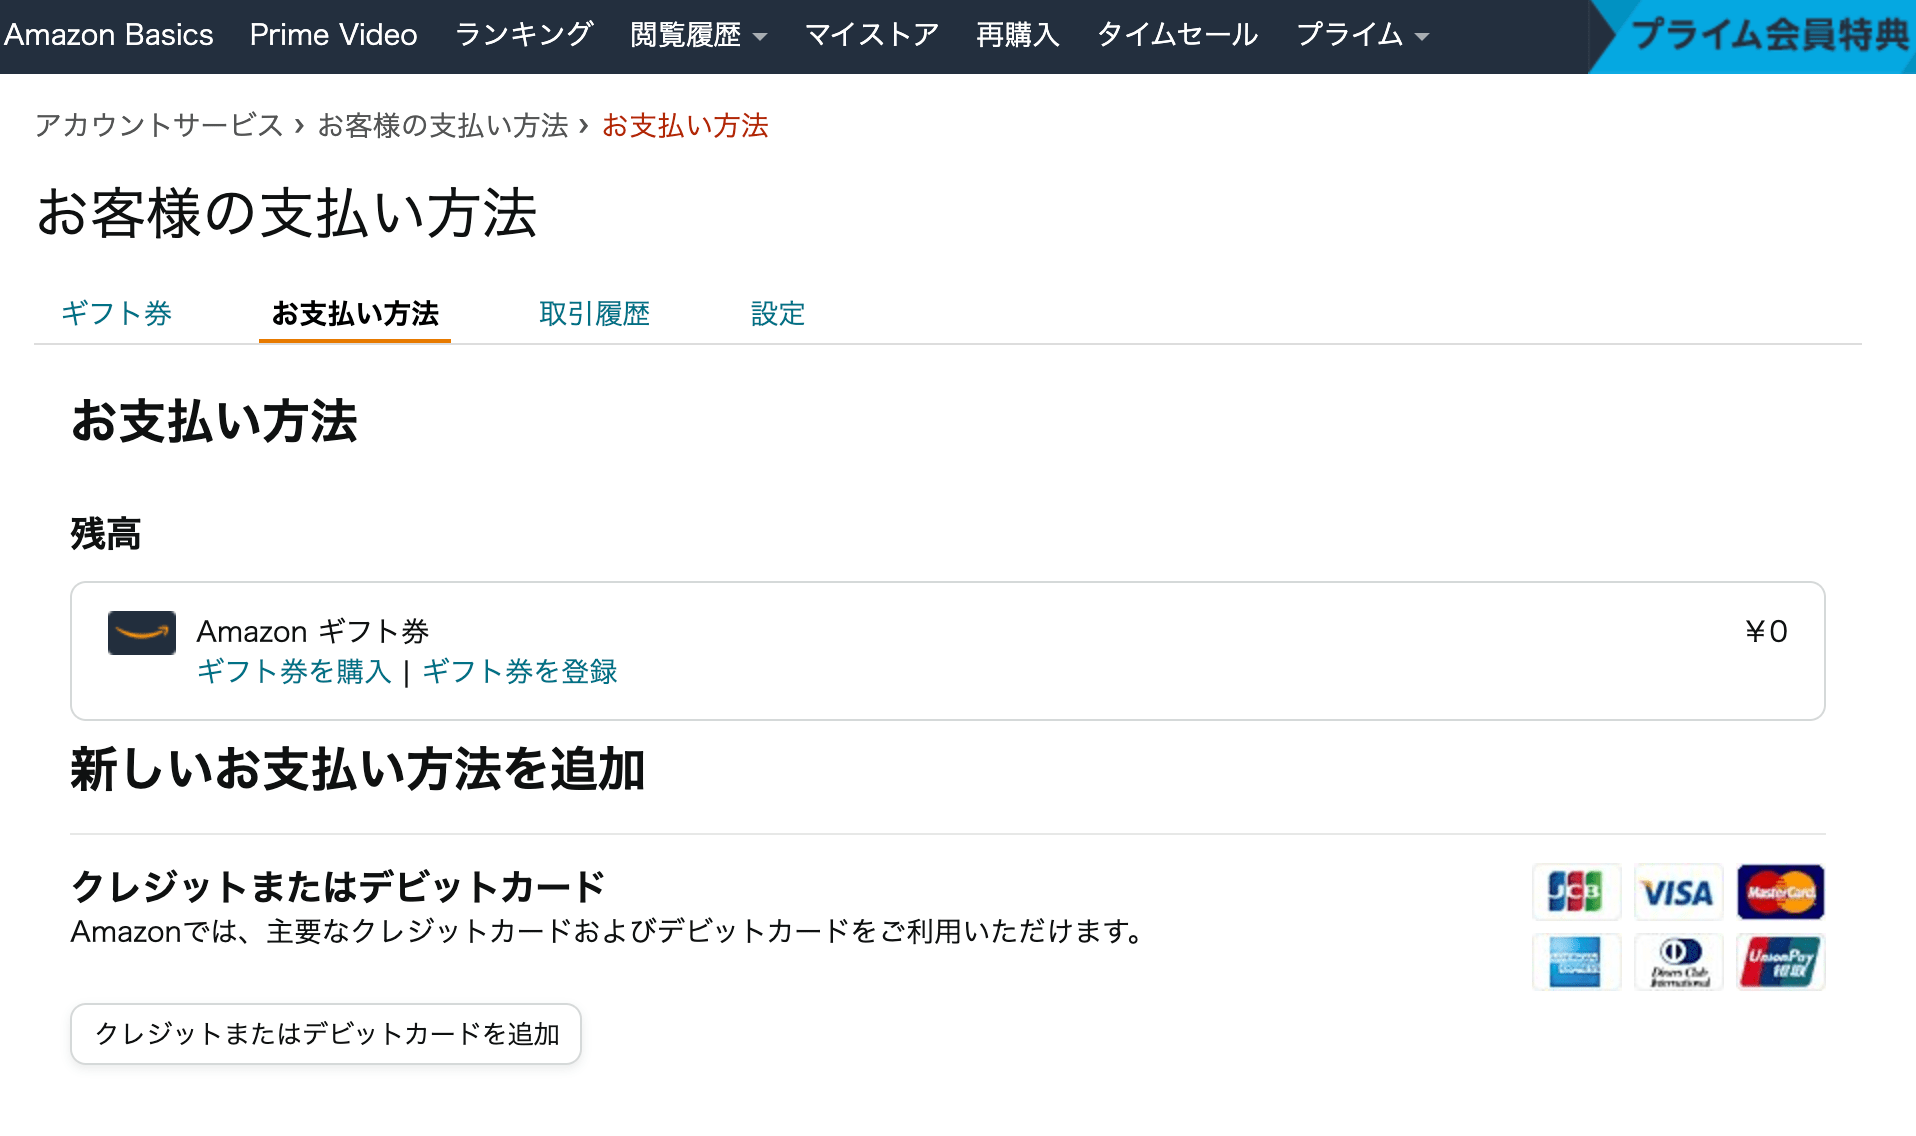The width and height of the screenshot is (1916, 1136).
Task: Click the ギフト券を購入 link
Action: tap(294, 671)
